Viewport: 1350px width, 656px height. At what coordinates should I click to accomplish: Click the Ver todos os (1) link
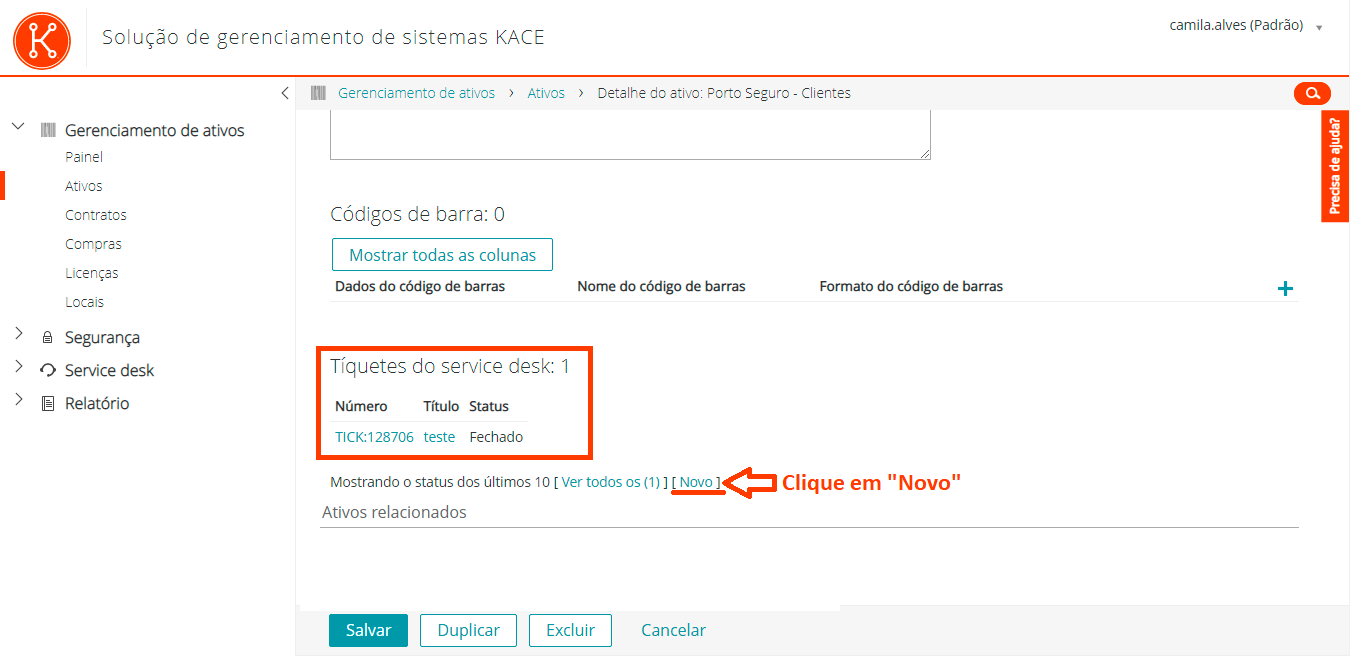click(611, 482)
